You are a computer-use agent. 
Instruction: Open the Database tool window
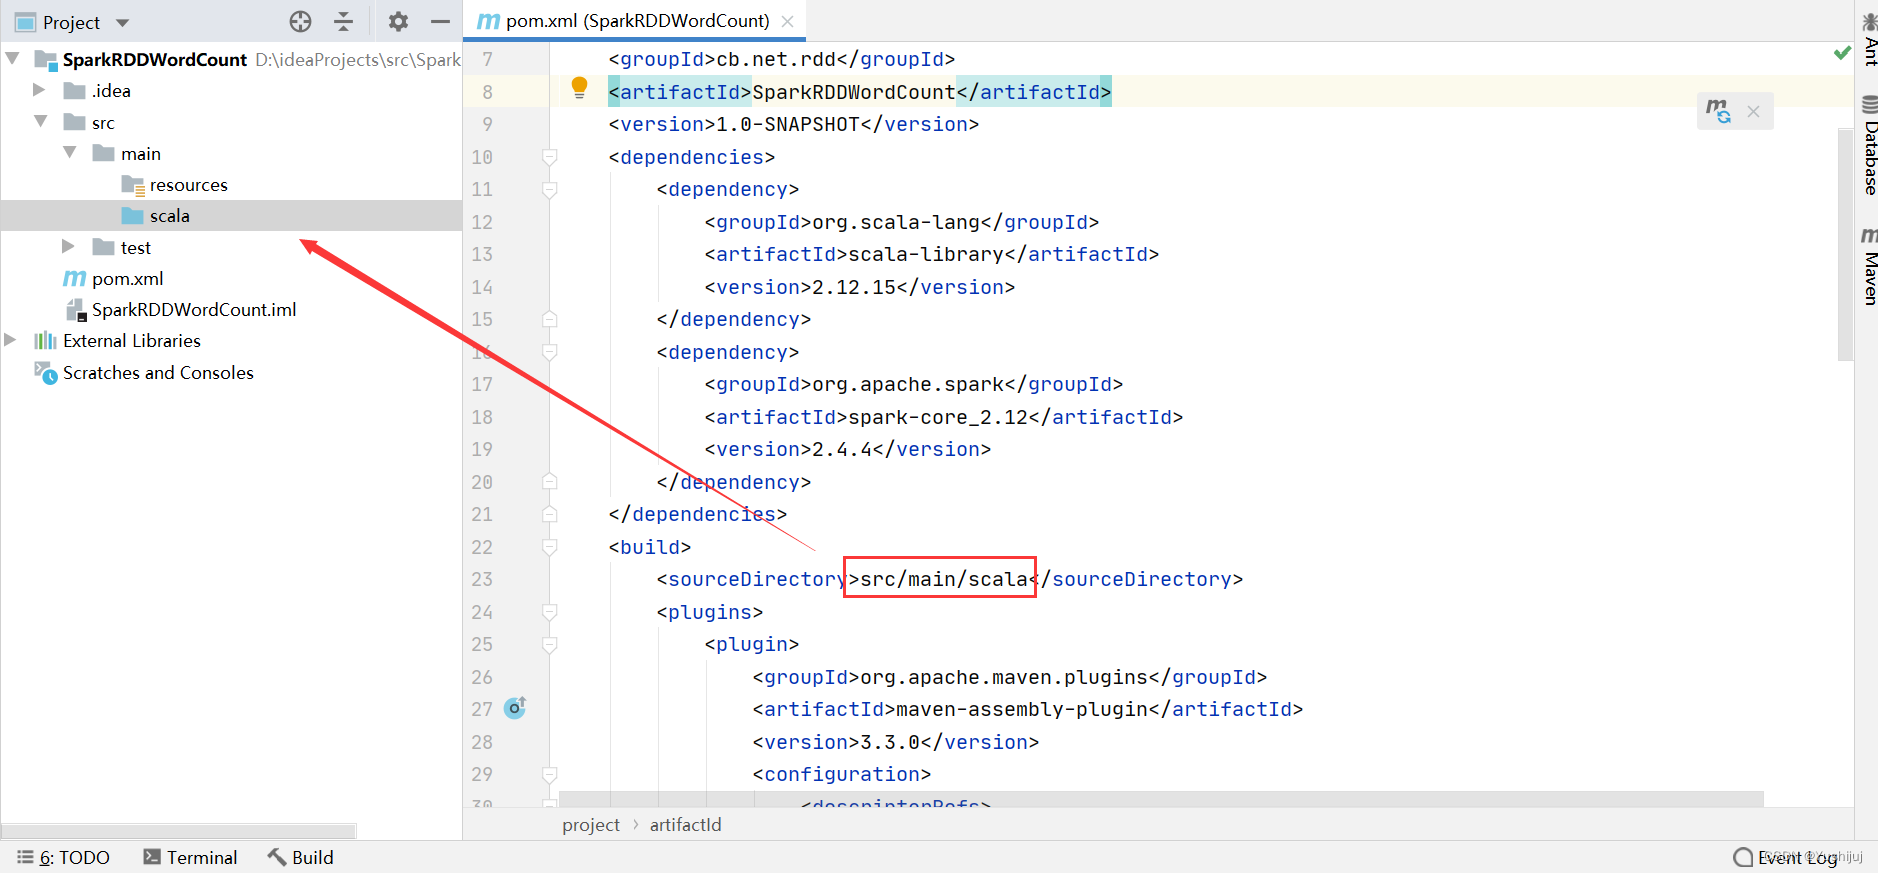point(1868,145)
